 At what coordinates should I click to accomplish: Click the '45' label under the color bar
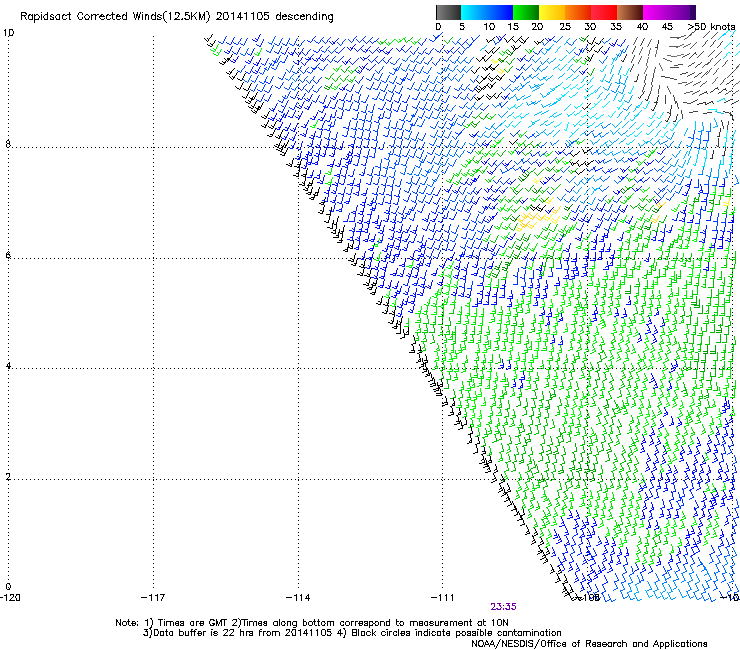[x=667, y=27]
